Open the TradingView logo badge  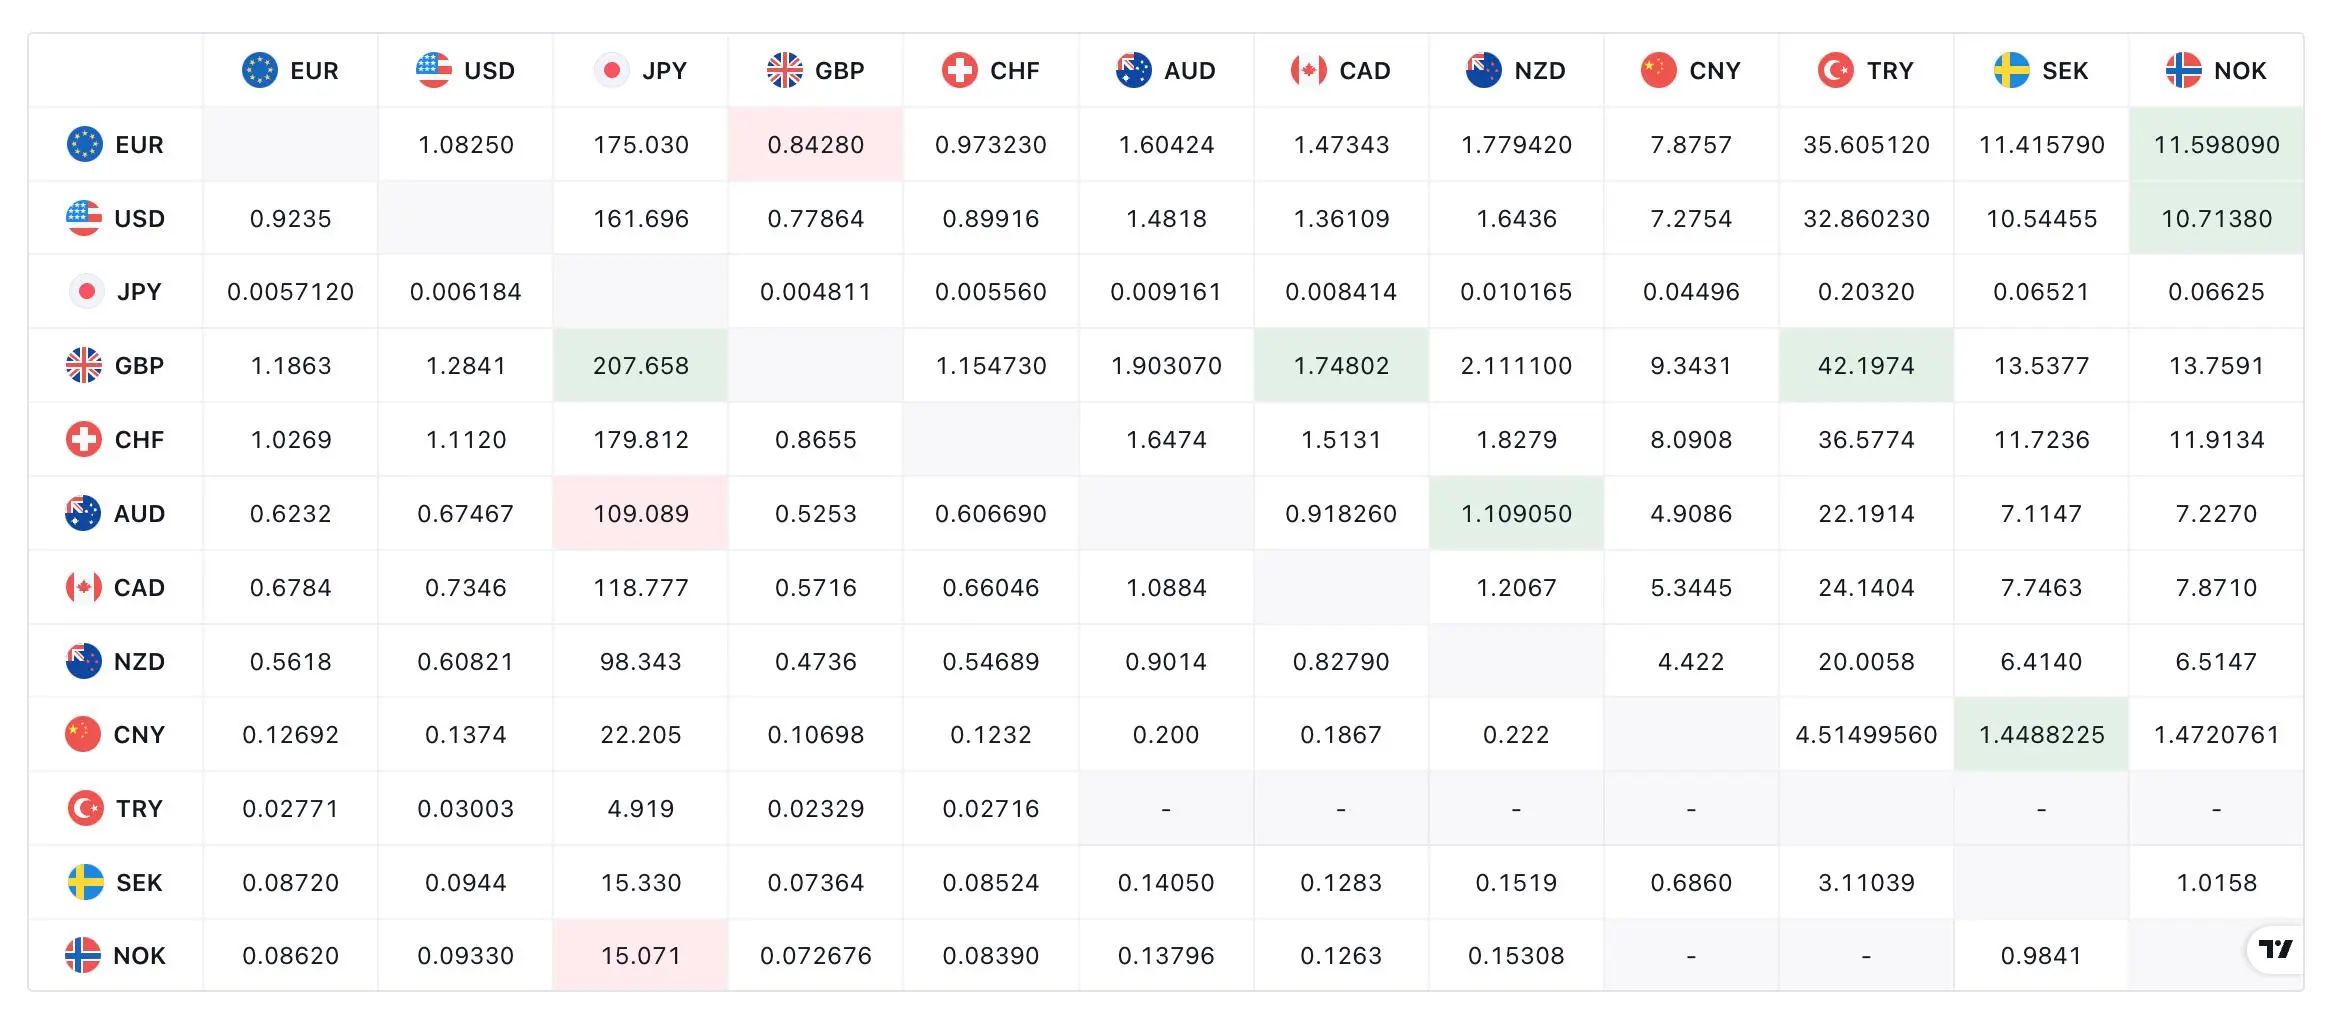(2276, 949)
